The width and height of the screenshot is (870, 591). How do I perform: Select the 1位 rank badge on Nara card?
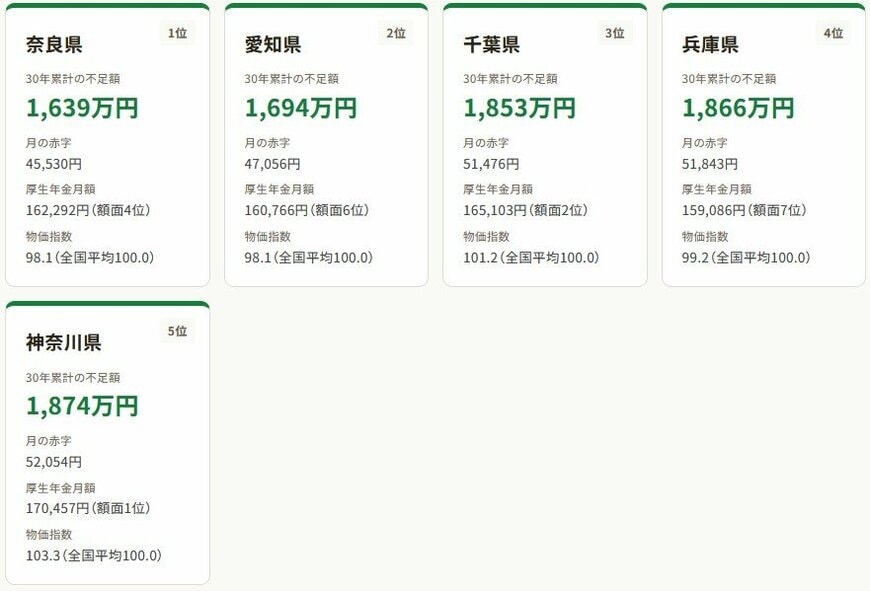click(174, 33)
